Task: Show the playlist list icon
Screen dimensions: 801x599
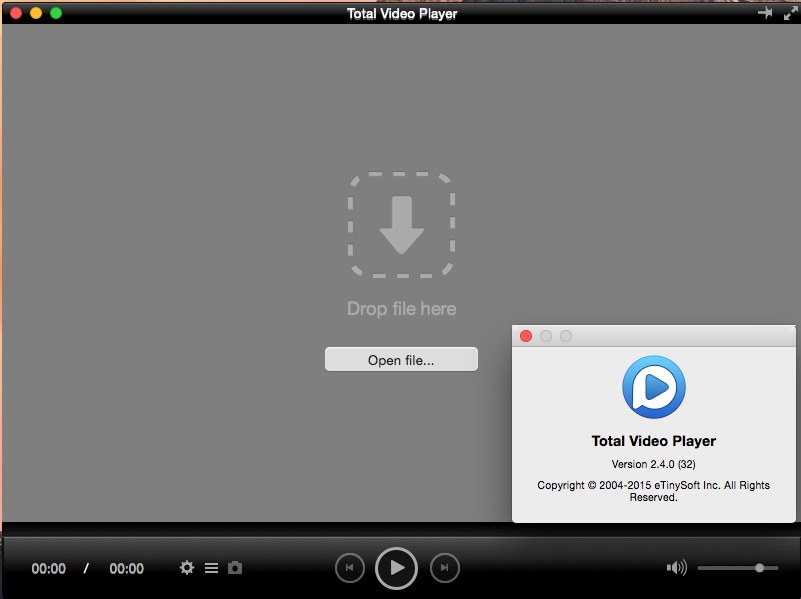Action: click(x=211, y=568)
